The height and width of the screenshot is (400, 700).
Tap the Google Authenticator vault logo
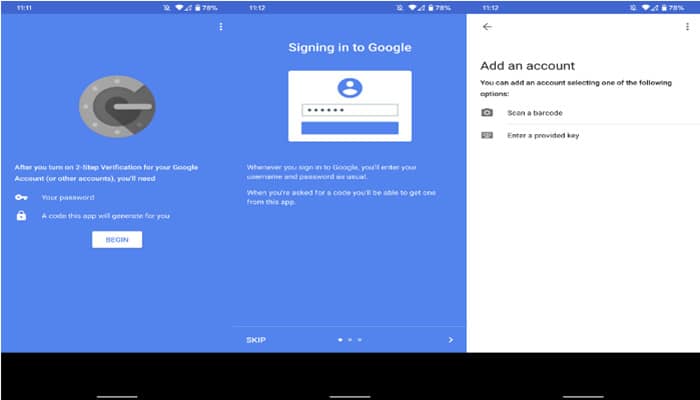[x=117, y=106]
